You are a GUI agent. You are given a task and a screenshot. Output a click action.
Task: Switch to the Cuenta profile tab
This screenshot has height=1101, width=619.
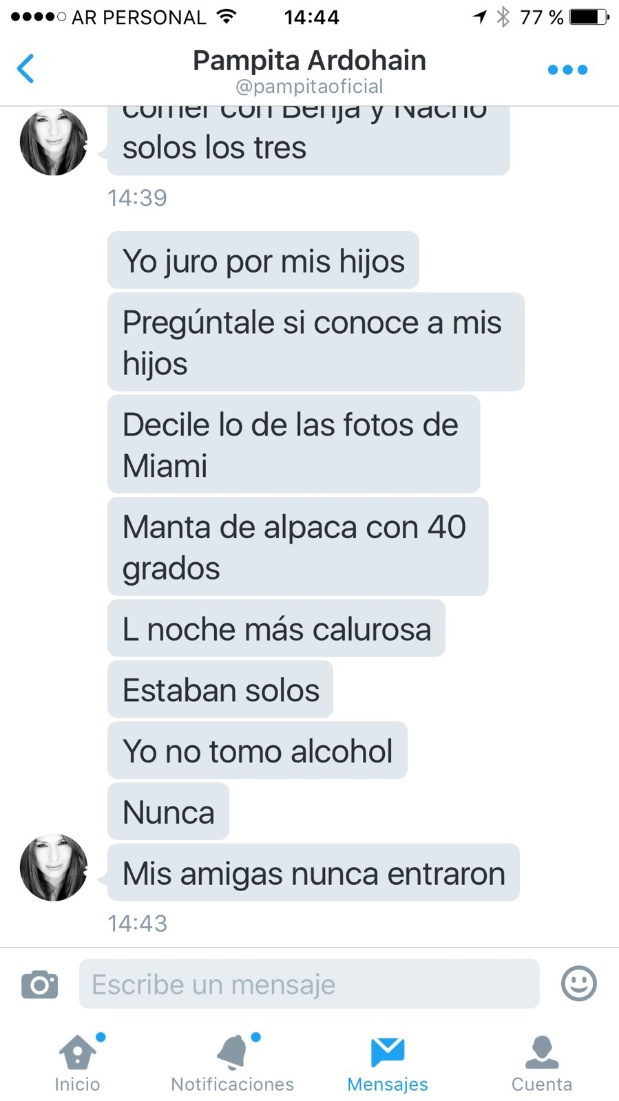(x=542, y=1062)
